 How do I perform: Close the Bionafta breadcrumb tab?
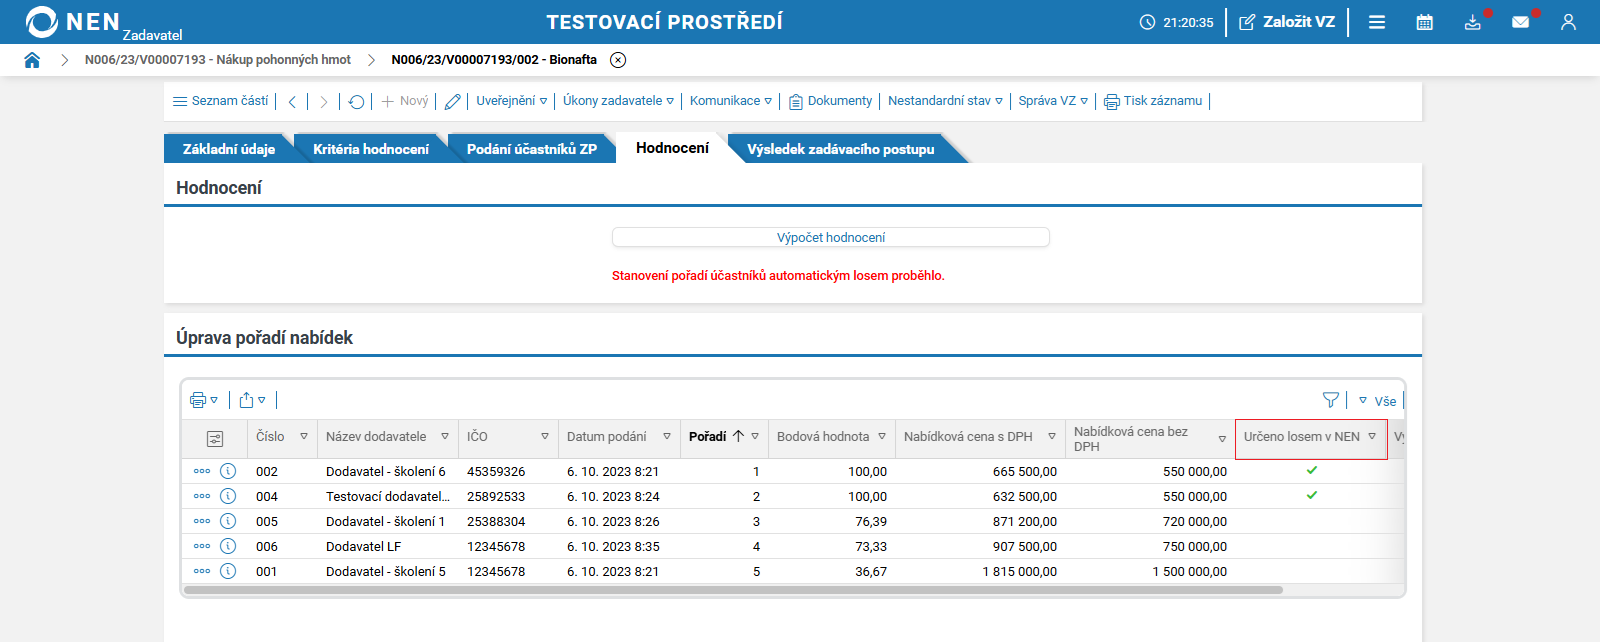618,60
